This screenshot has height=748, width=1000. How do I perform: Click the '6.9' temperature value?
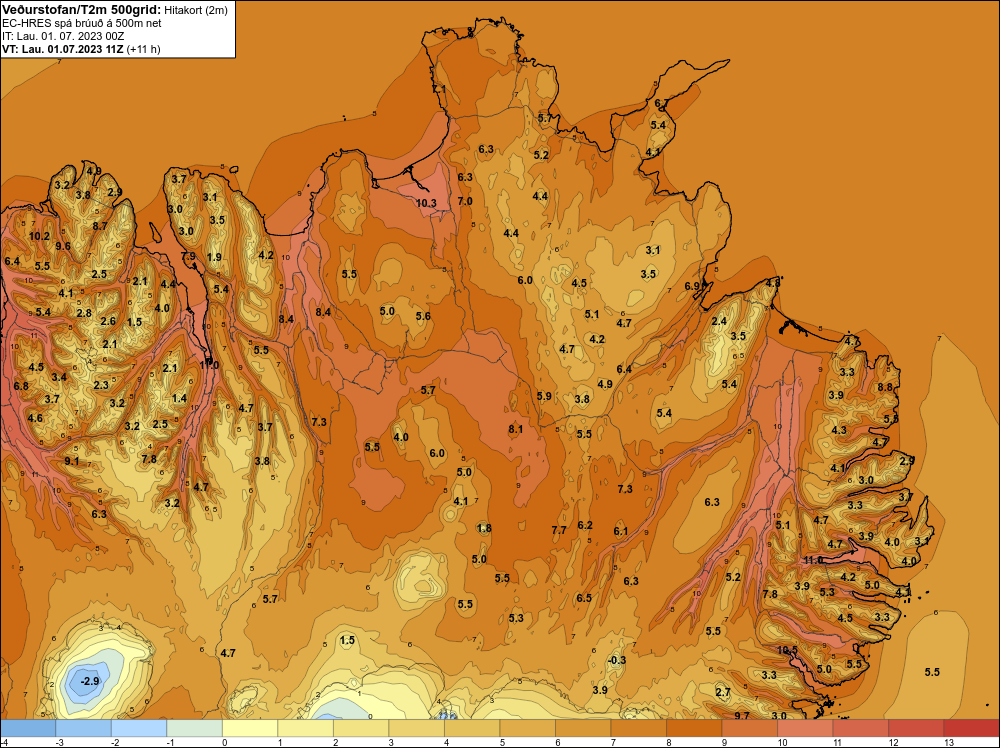click(692, 287)
